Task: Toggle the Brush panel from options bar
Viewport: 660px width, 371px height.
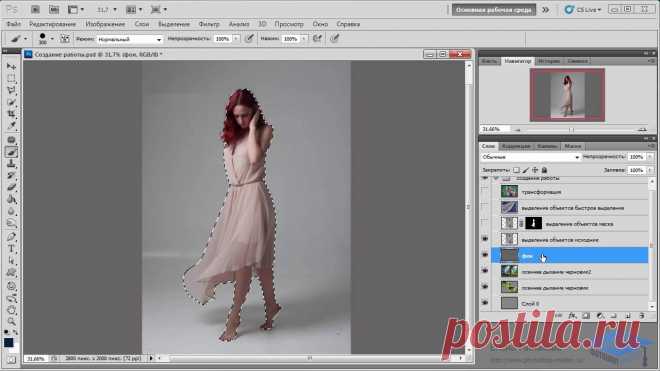Action: coord(65,39)
